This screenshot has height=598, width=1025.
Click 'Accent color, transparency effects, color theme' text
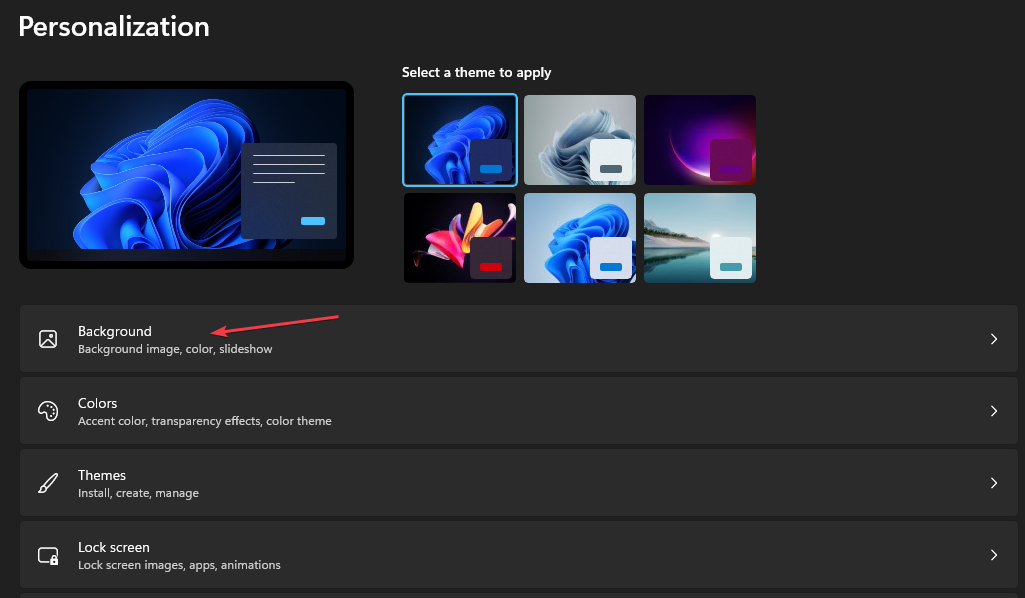point(205,421)
